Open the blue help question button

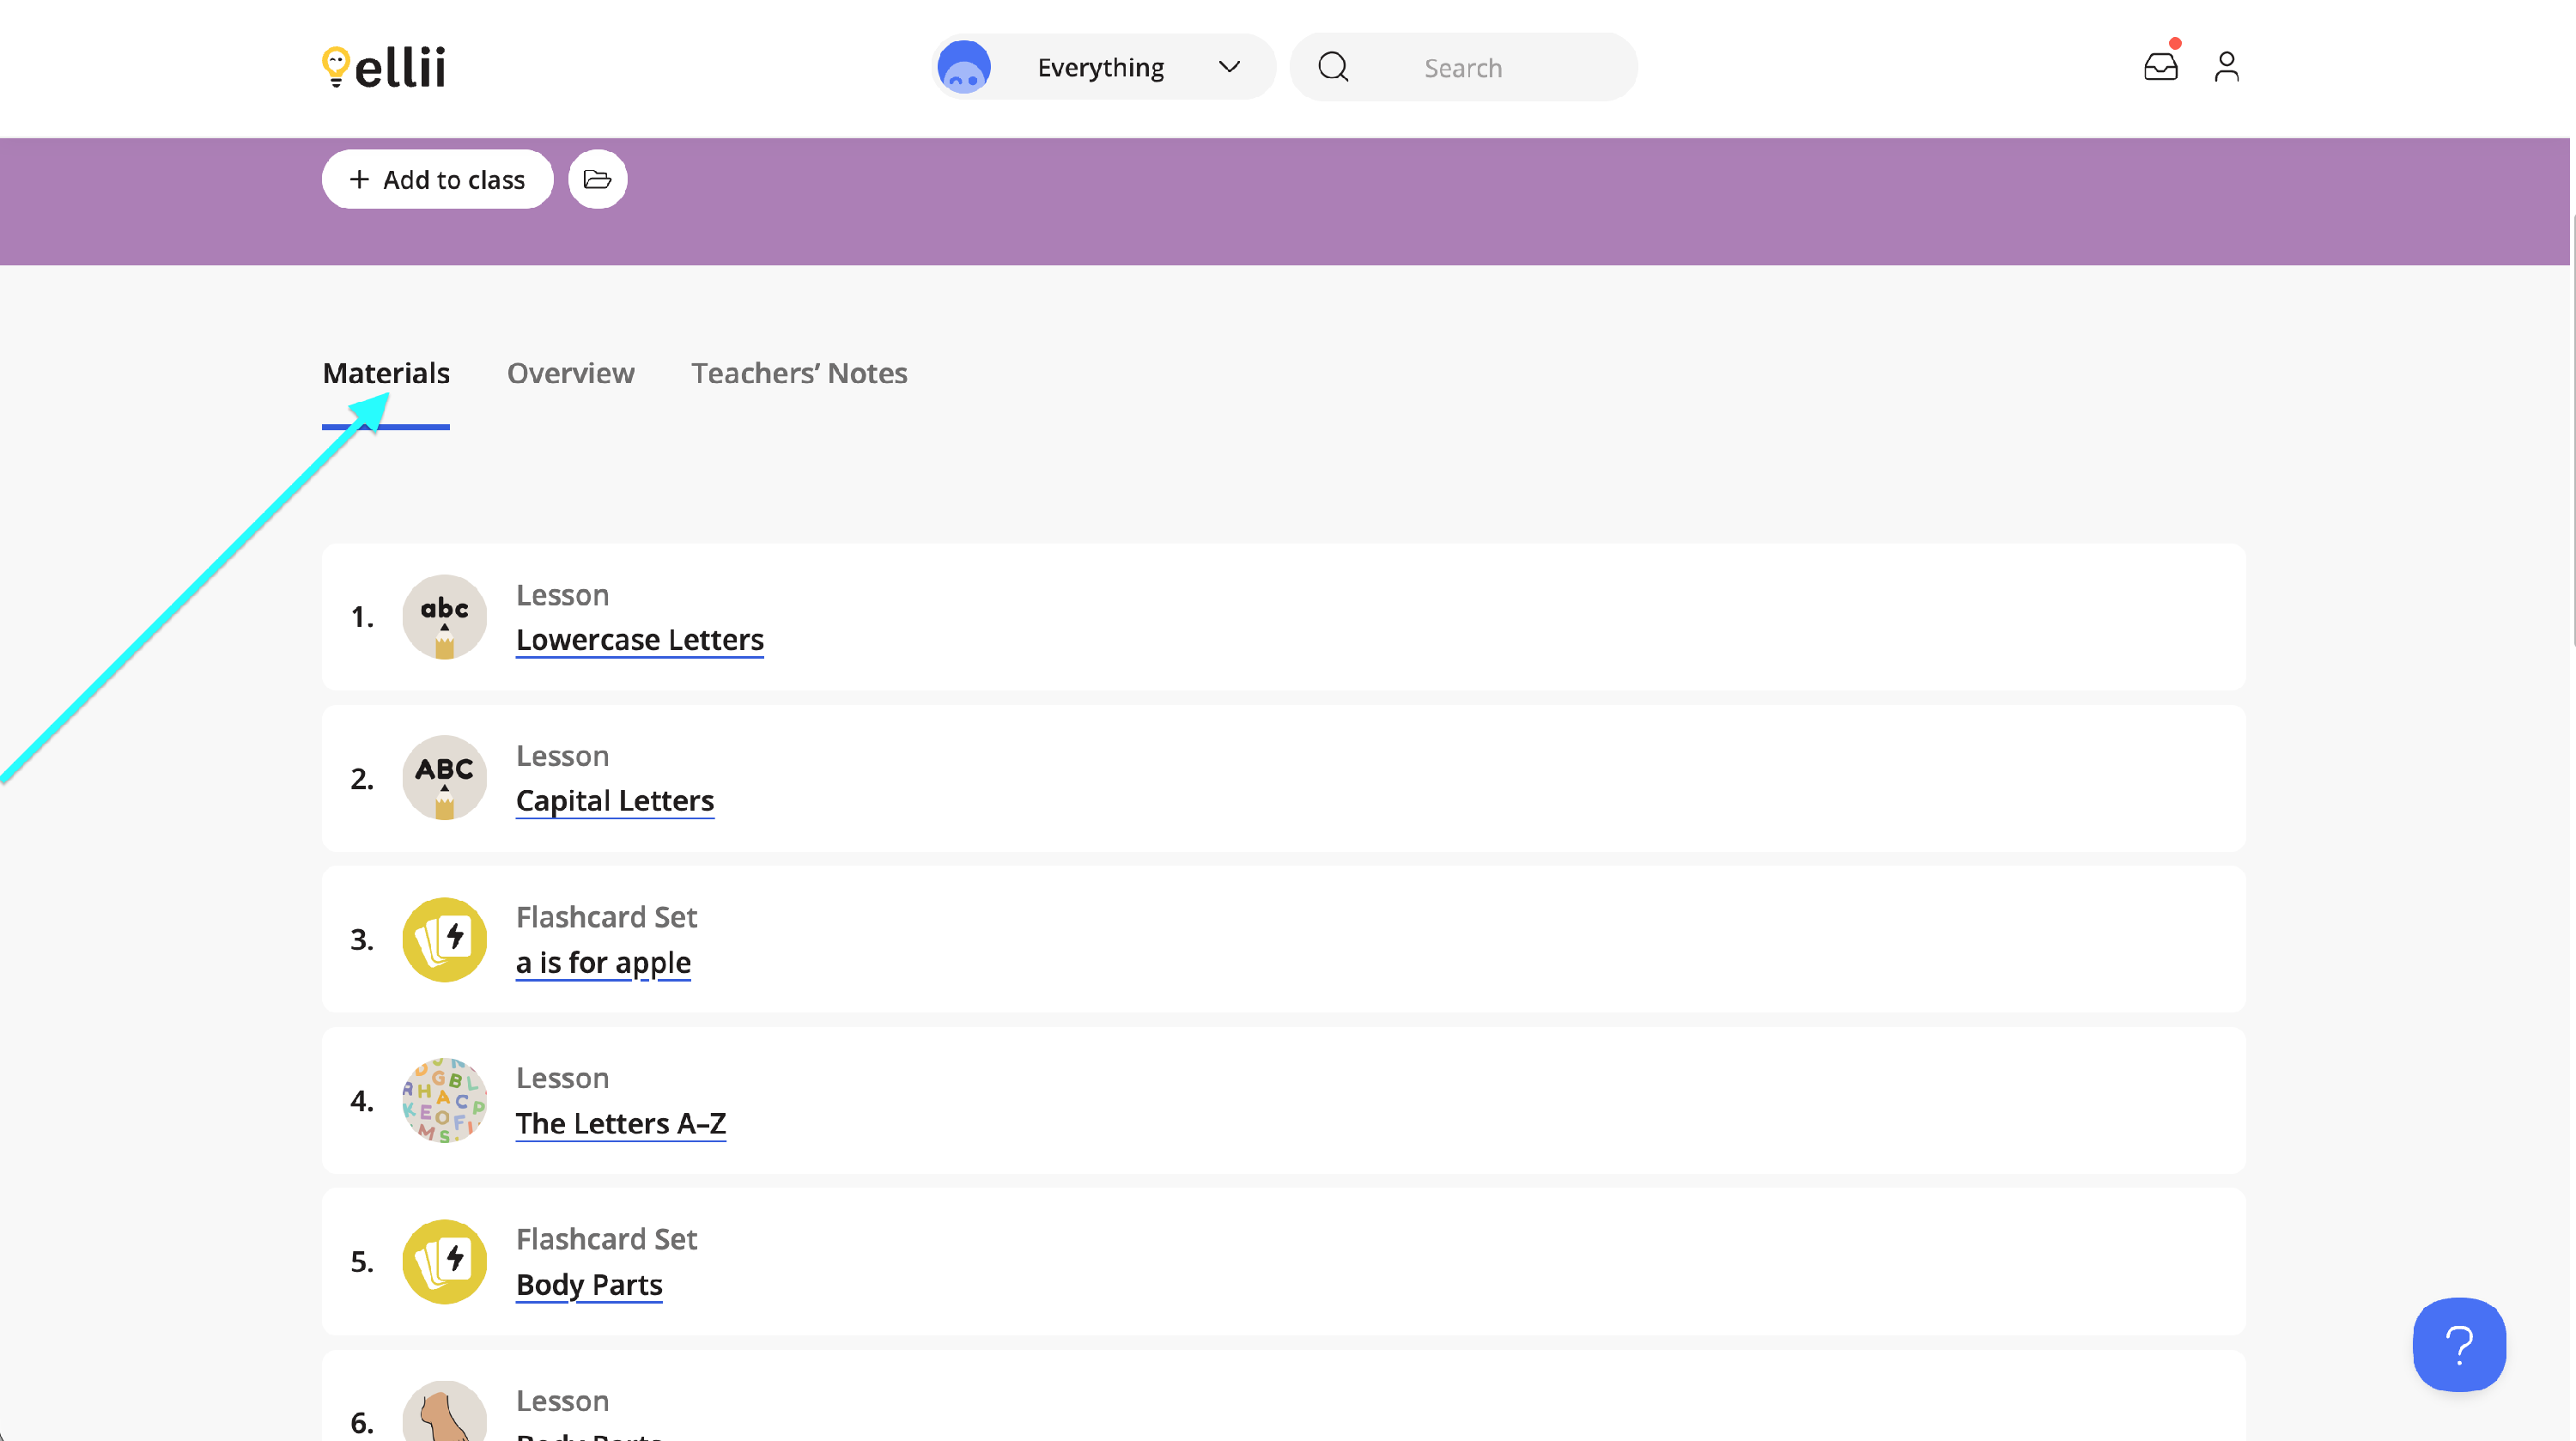[x=2458, y=1344]
